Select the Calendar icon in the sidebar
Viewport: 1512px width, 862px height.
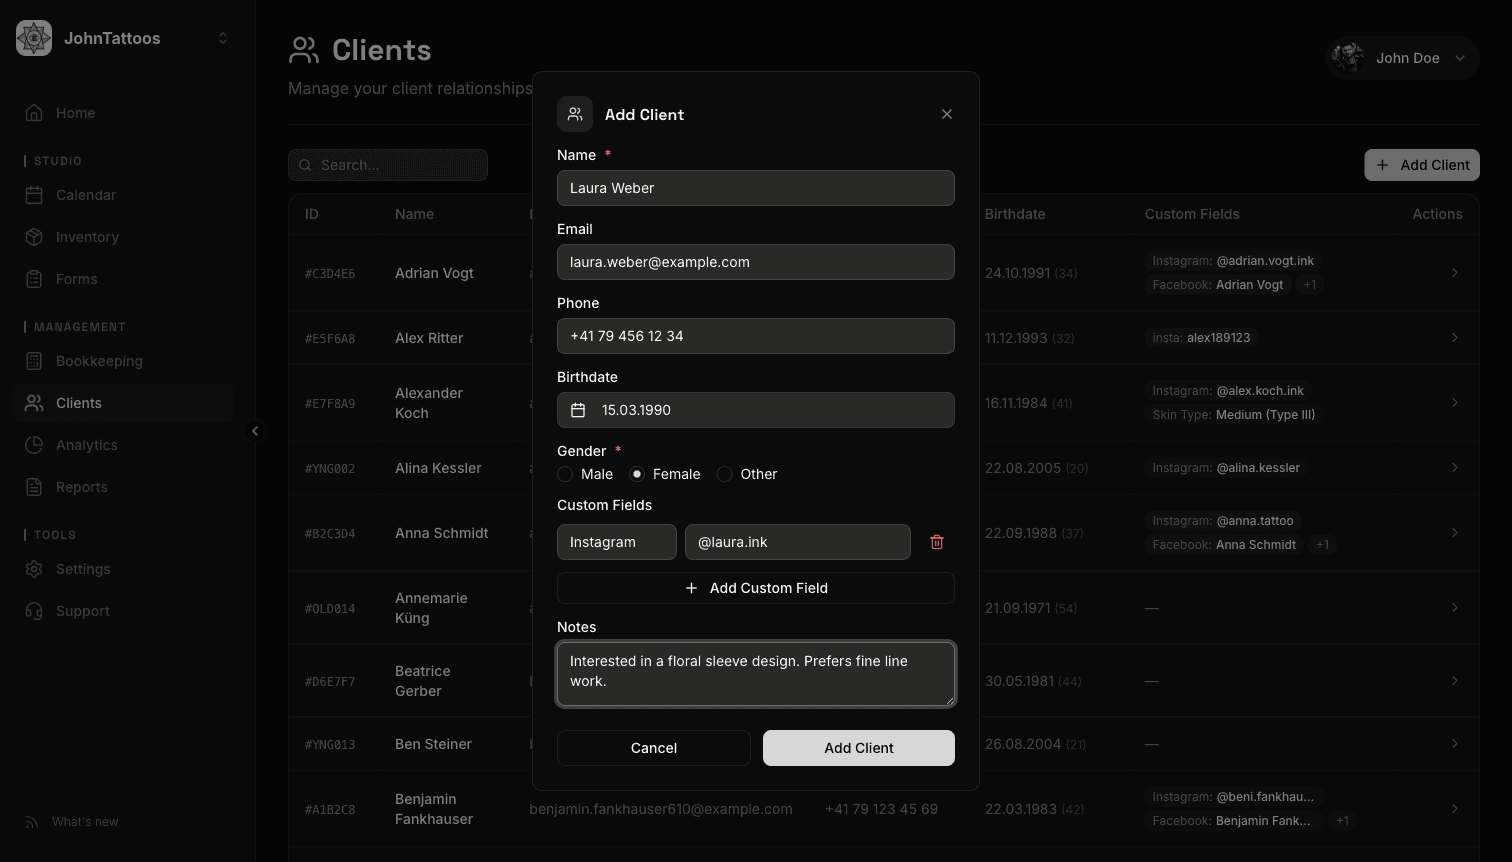tap(34, 194)
